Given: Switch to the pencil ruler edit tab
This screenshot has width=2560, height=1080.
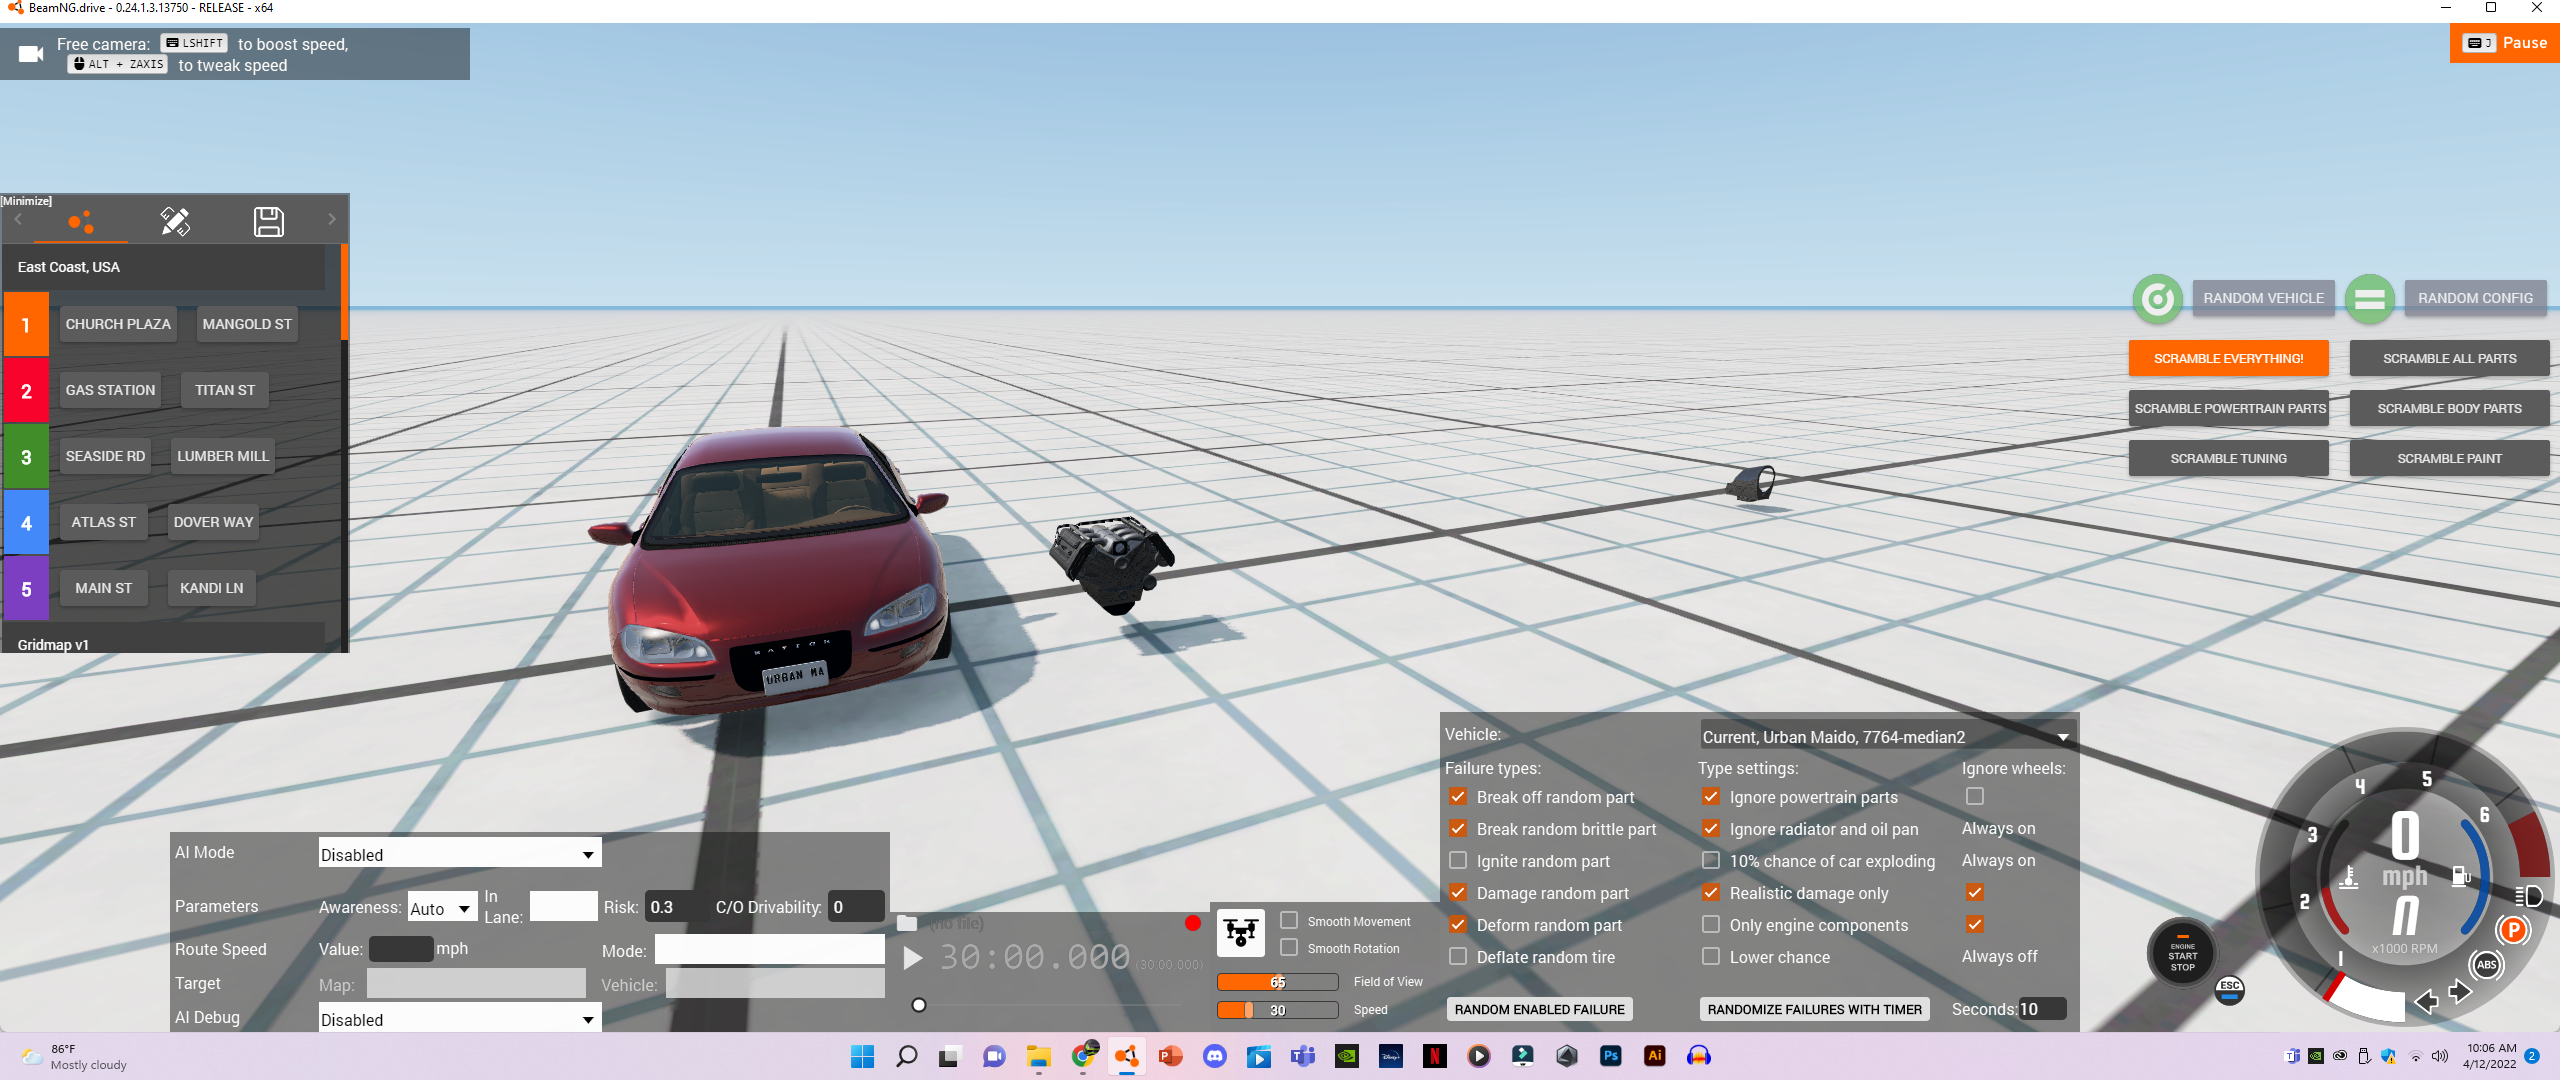Looking at the screenshot, I should point(175,221).
